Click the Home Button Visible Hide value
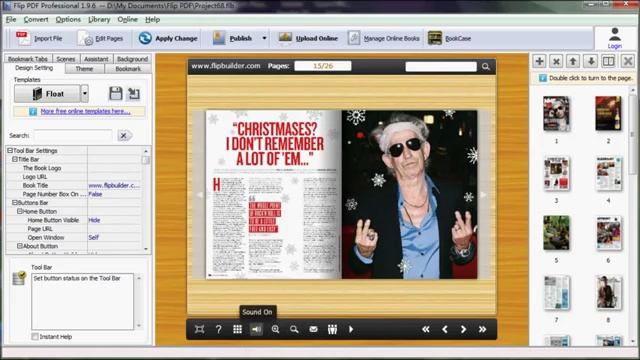 (94, 220)
